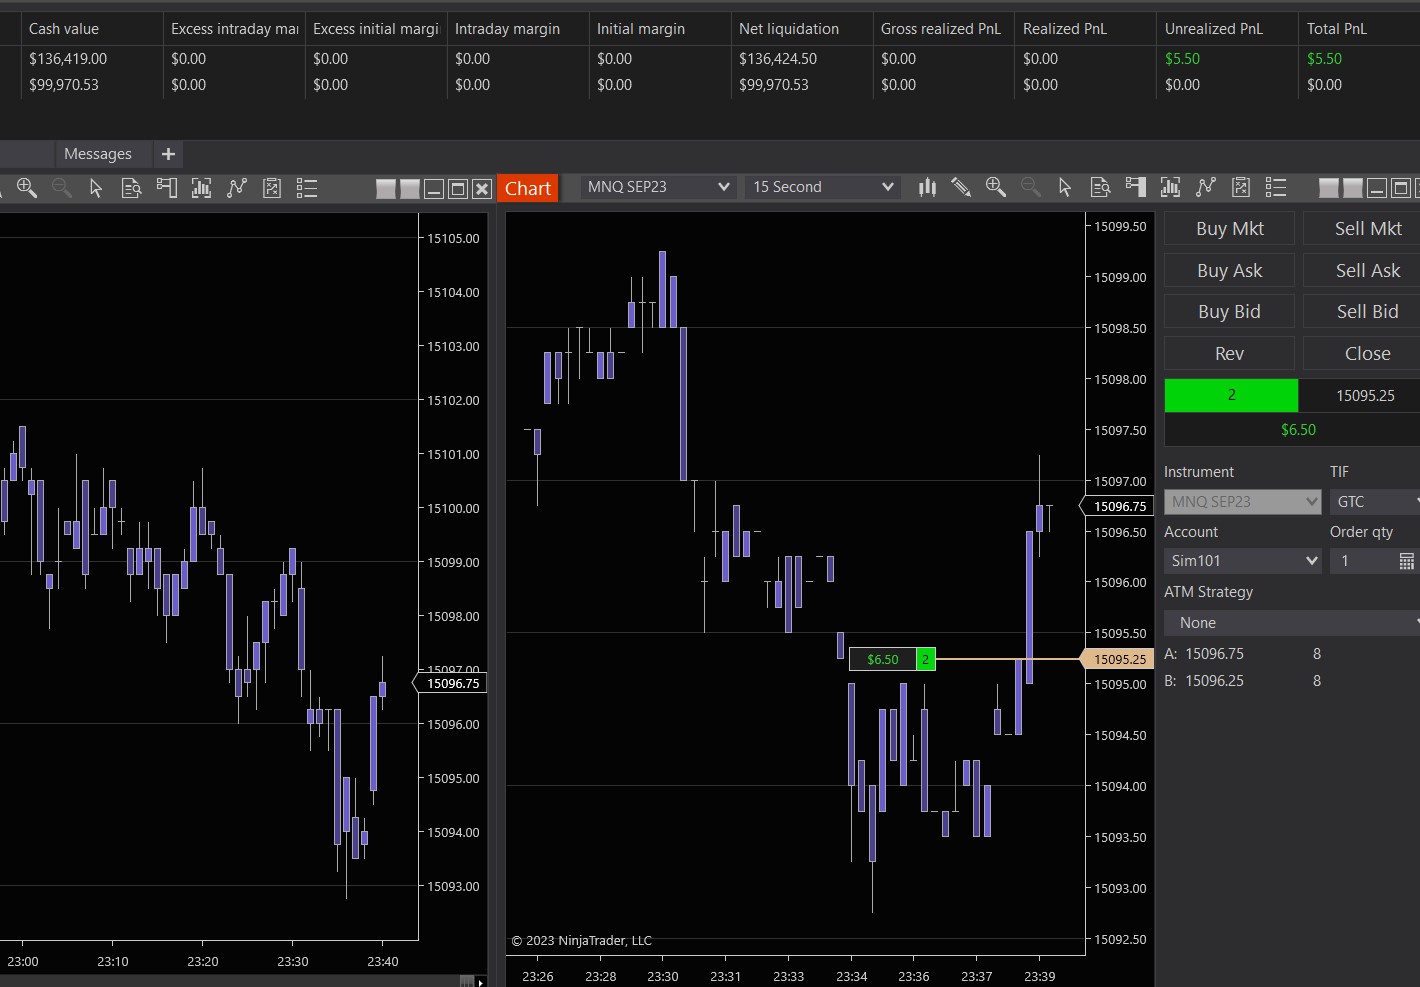The height and width of the screenshot is (987, 1420).
Task: Add a new tab with plus button
Action: 168,154
